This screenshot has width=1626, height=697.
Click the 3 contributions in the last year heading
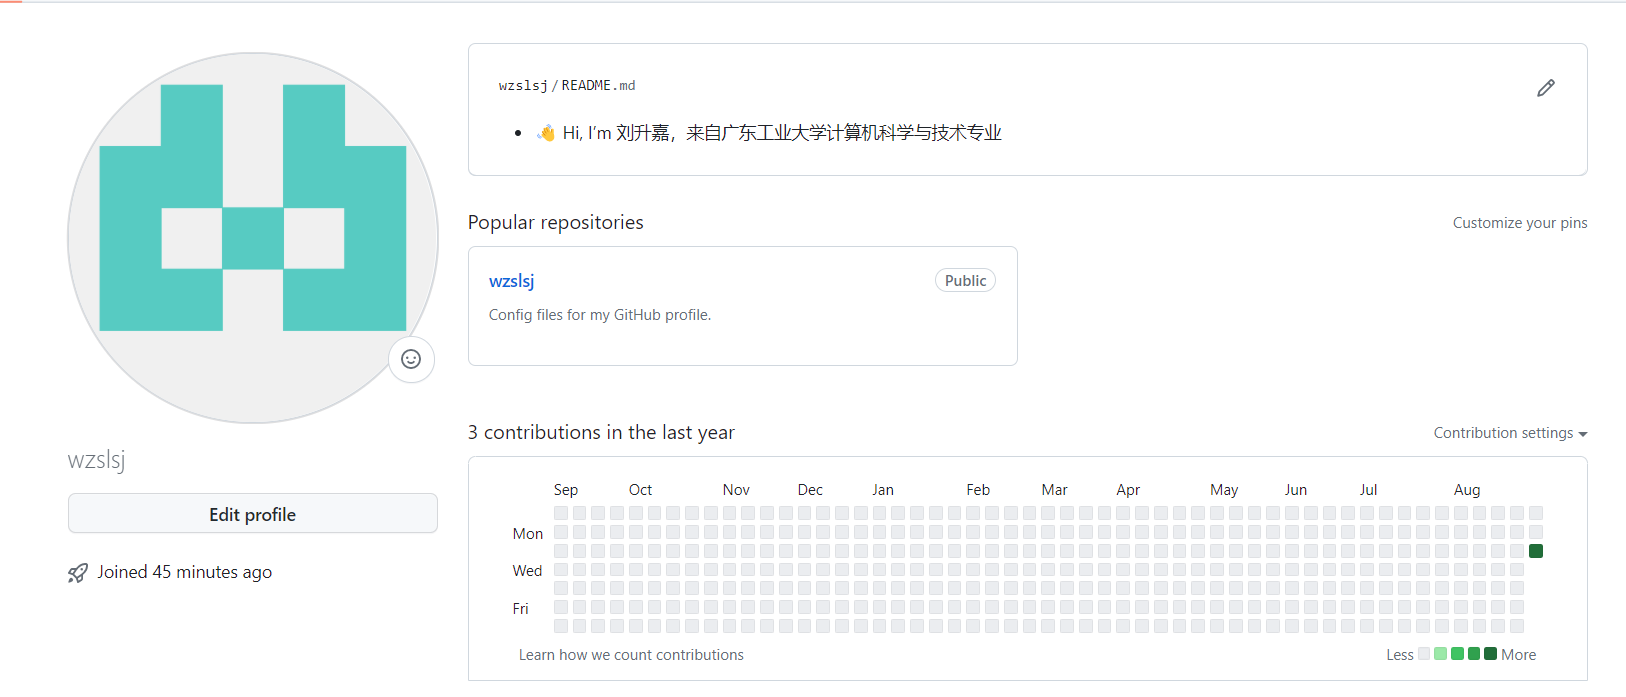point(601,433)
